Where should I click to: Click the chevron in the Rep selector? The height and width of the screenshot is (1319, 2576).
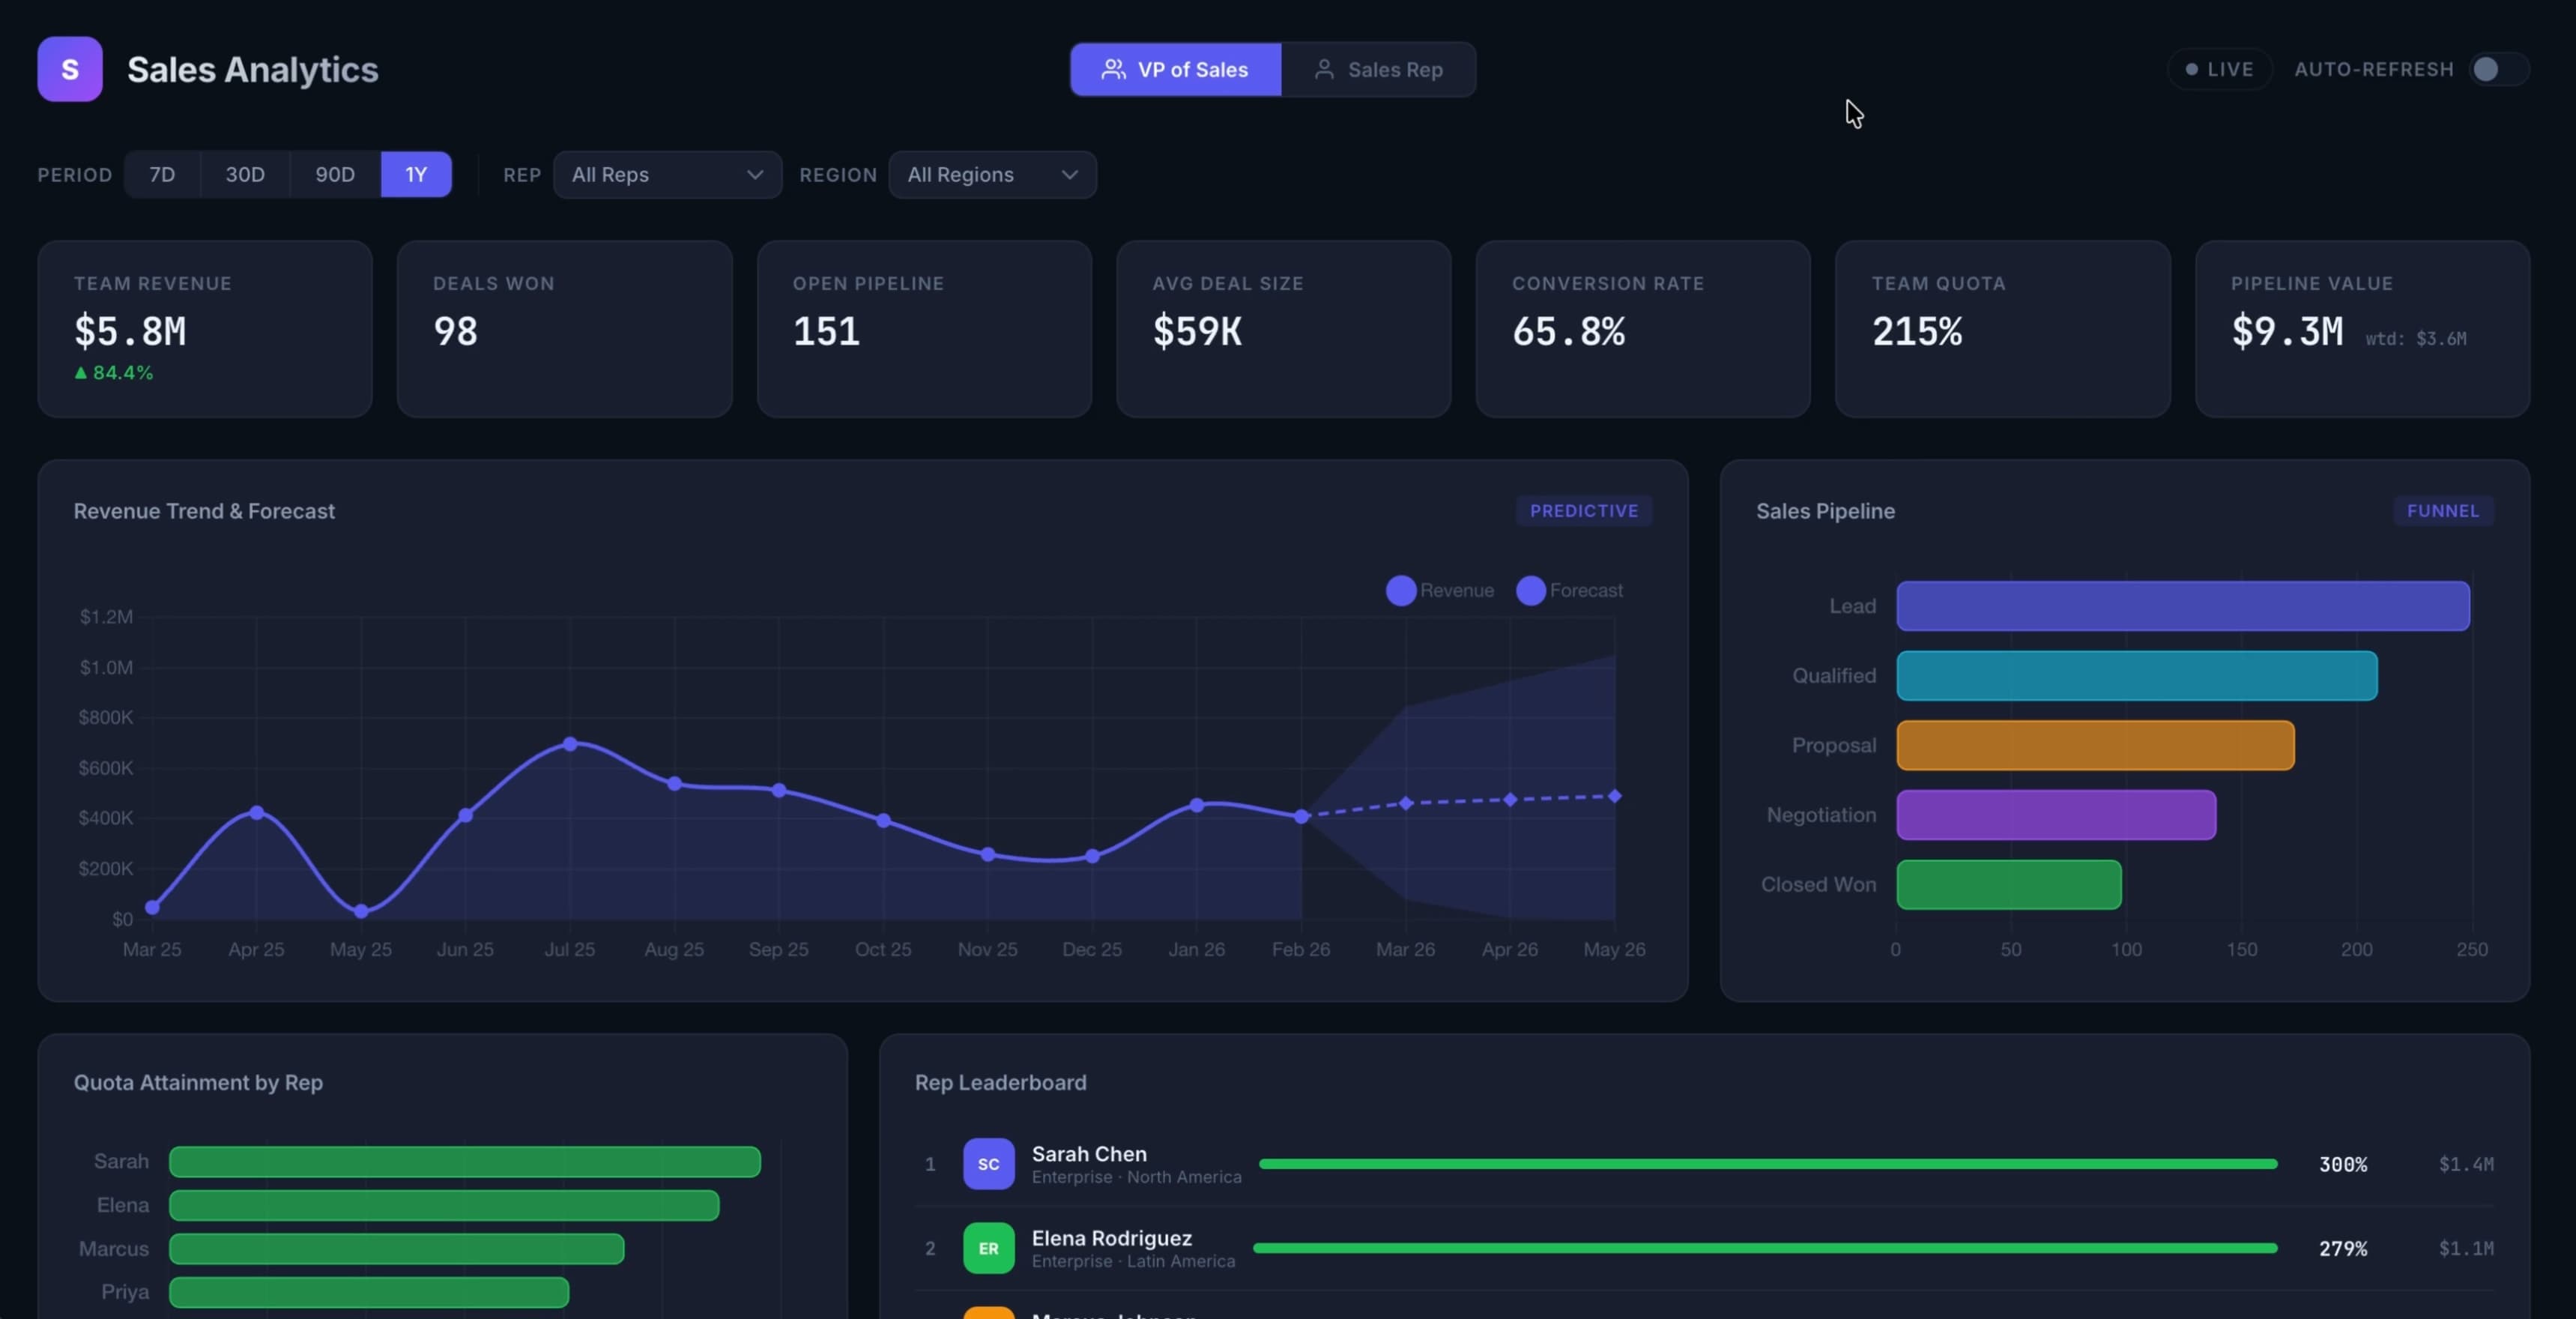click(x=755, y=174)
